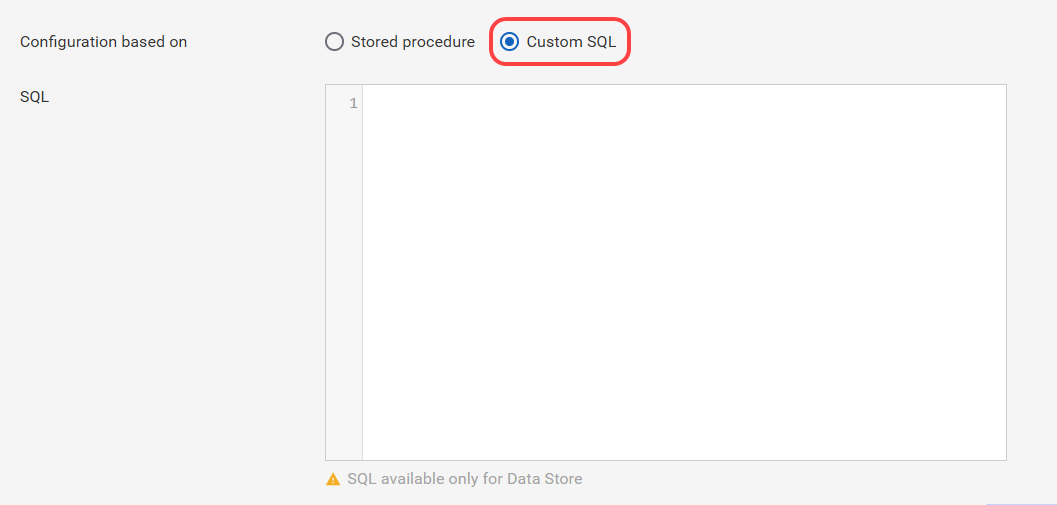Click the orange warning triangle icon
The height and width of the screenshot is (505, 1057).
click(333, 479)
